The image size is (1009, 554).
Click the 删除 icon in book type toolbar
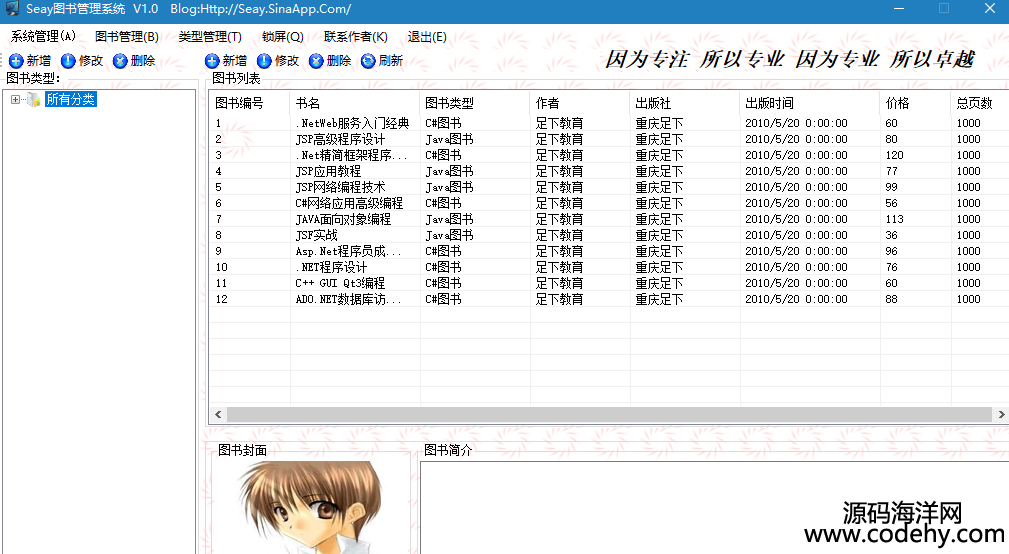click(120, 61)
